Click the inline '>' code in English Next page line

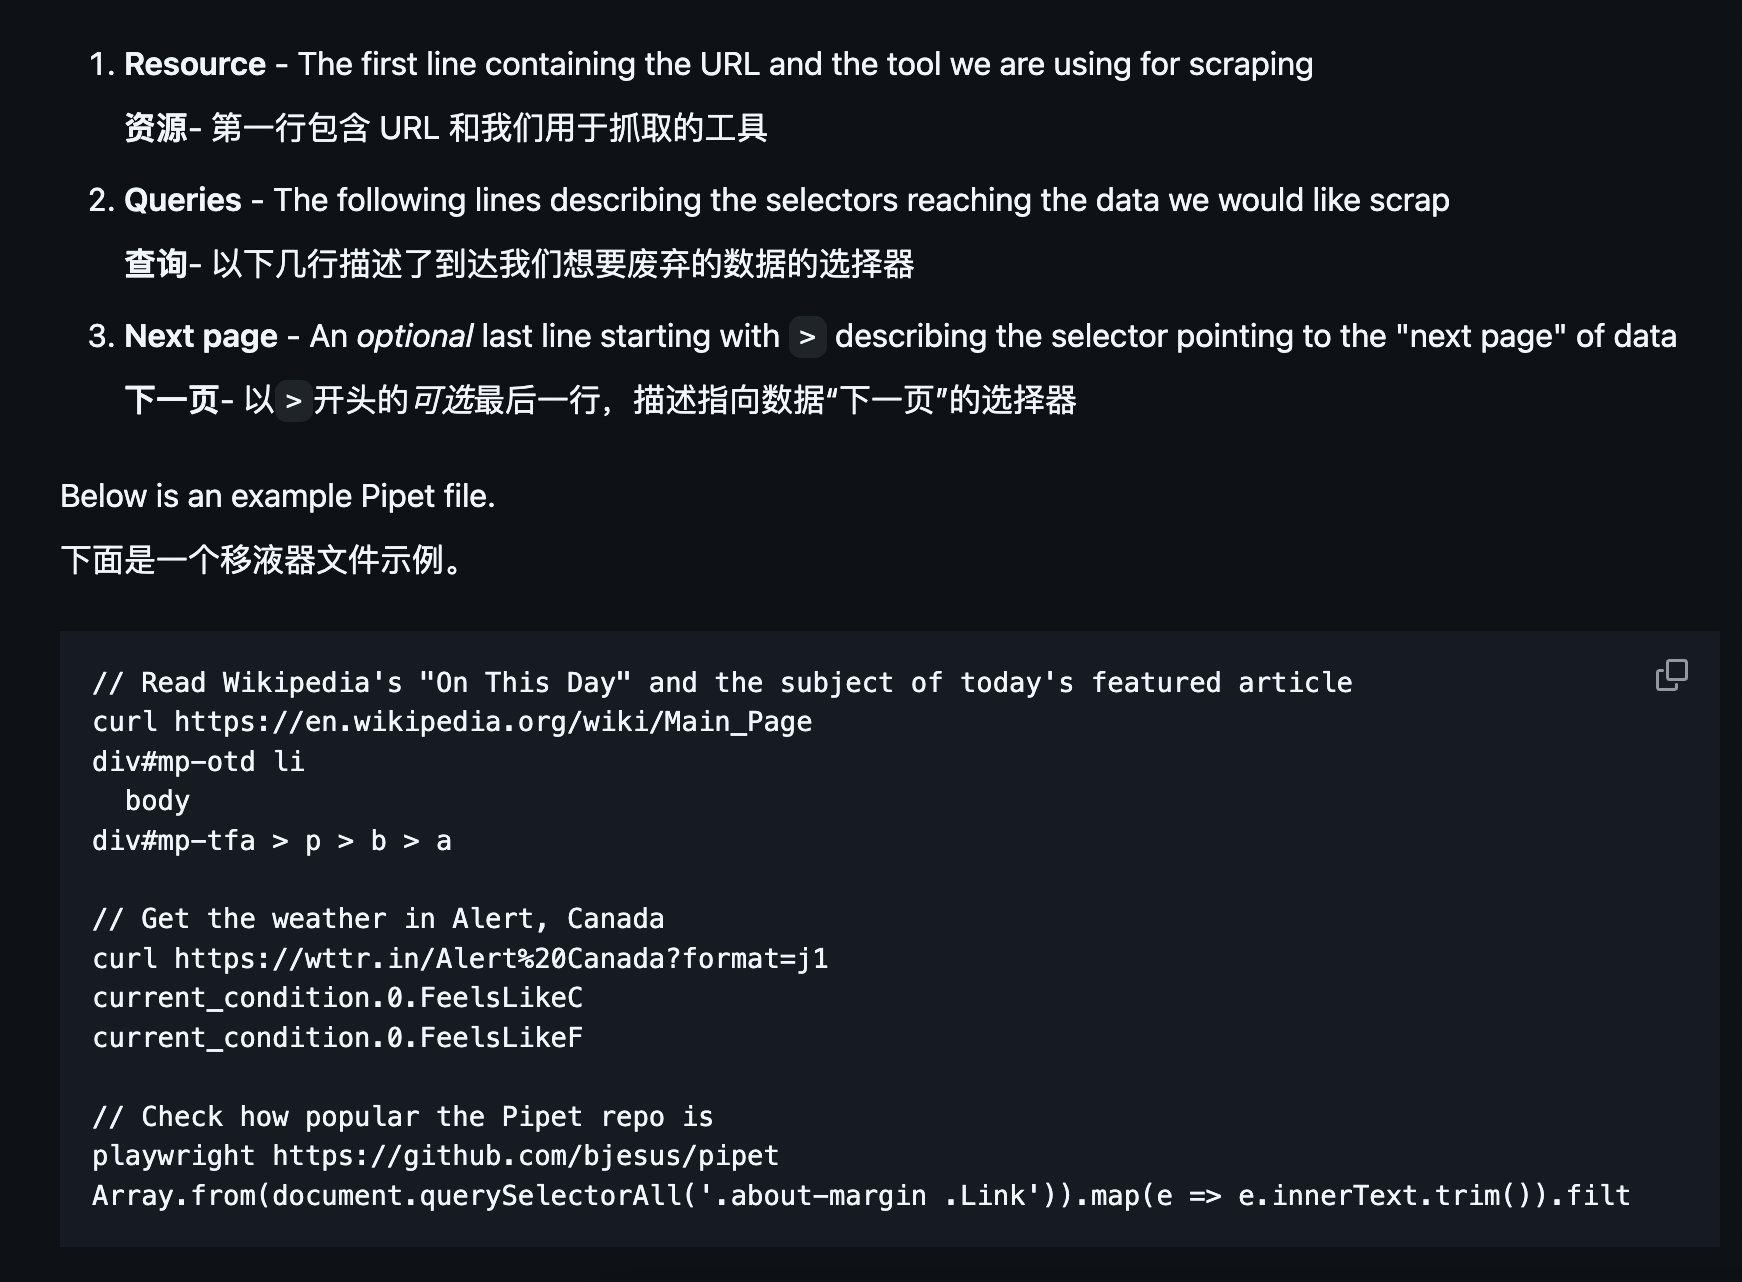pos(807,337)
